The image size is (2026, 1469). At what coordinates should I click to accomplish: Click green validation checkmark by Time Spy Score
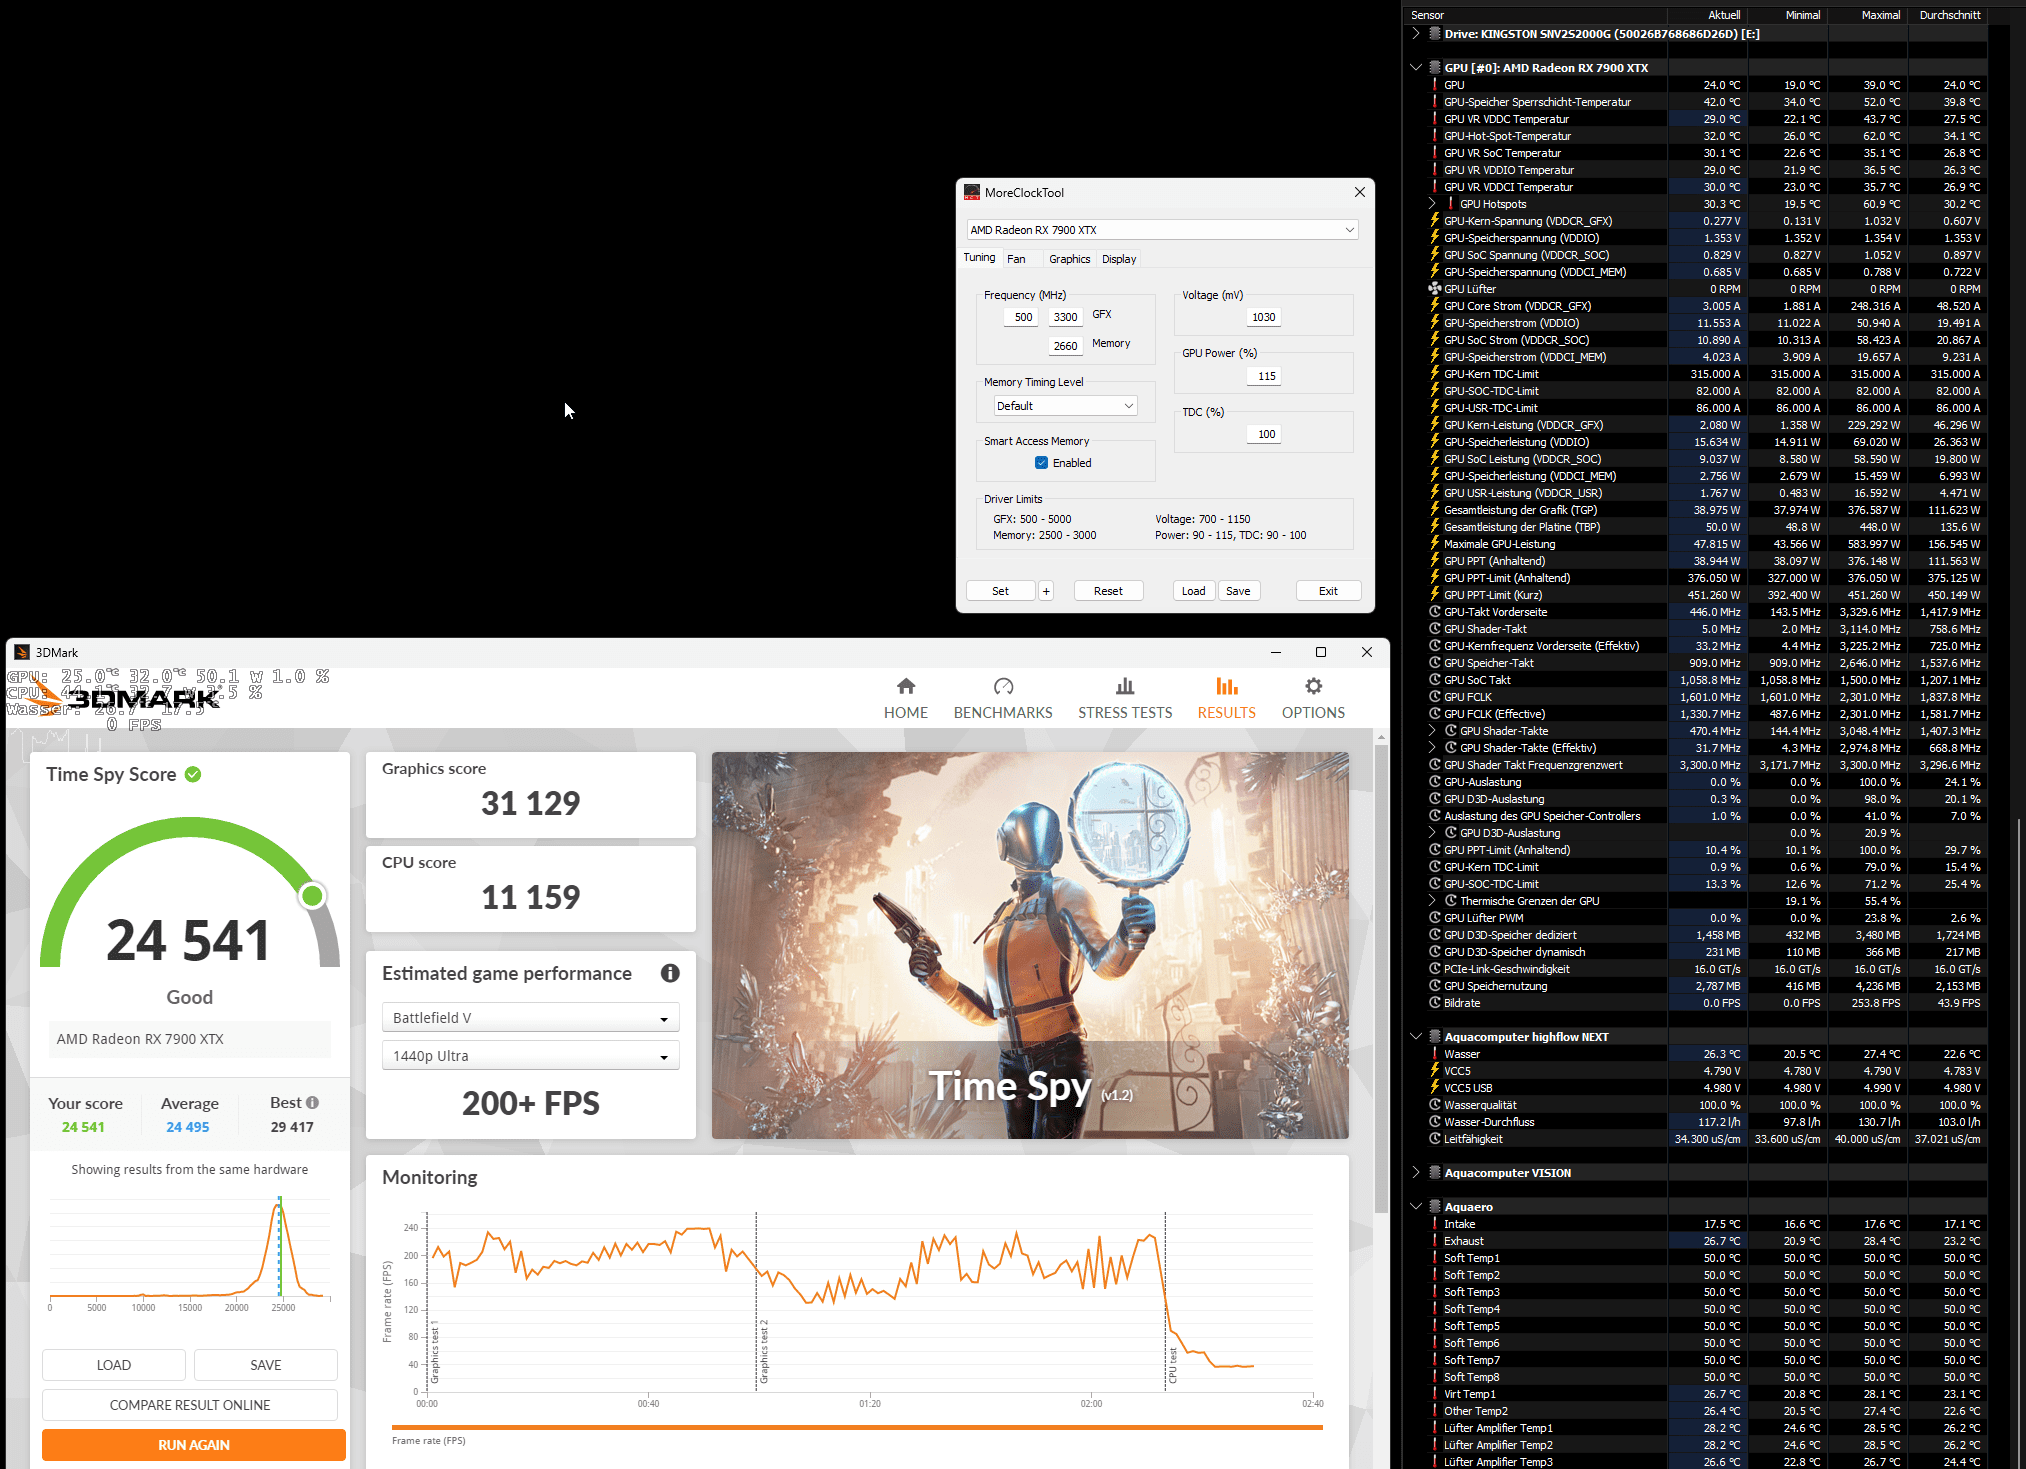(193, 774)
